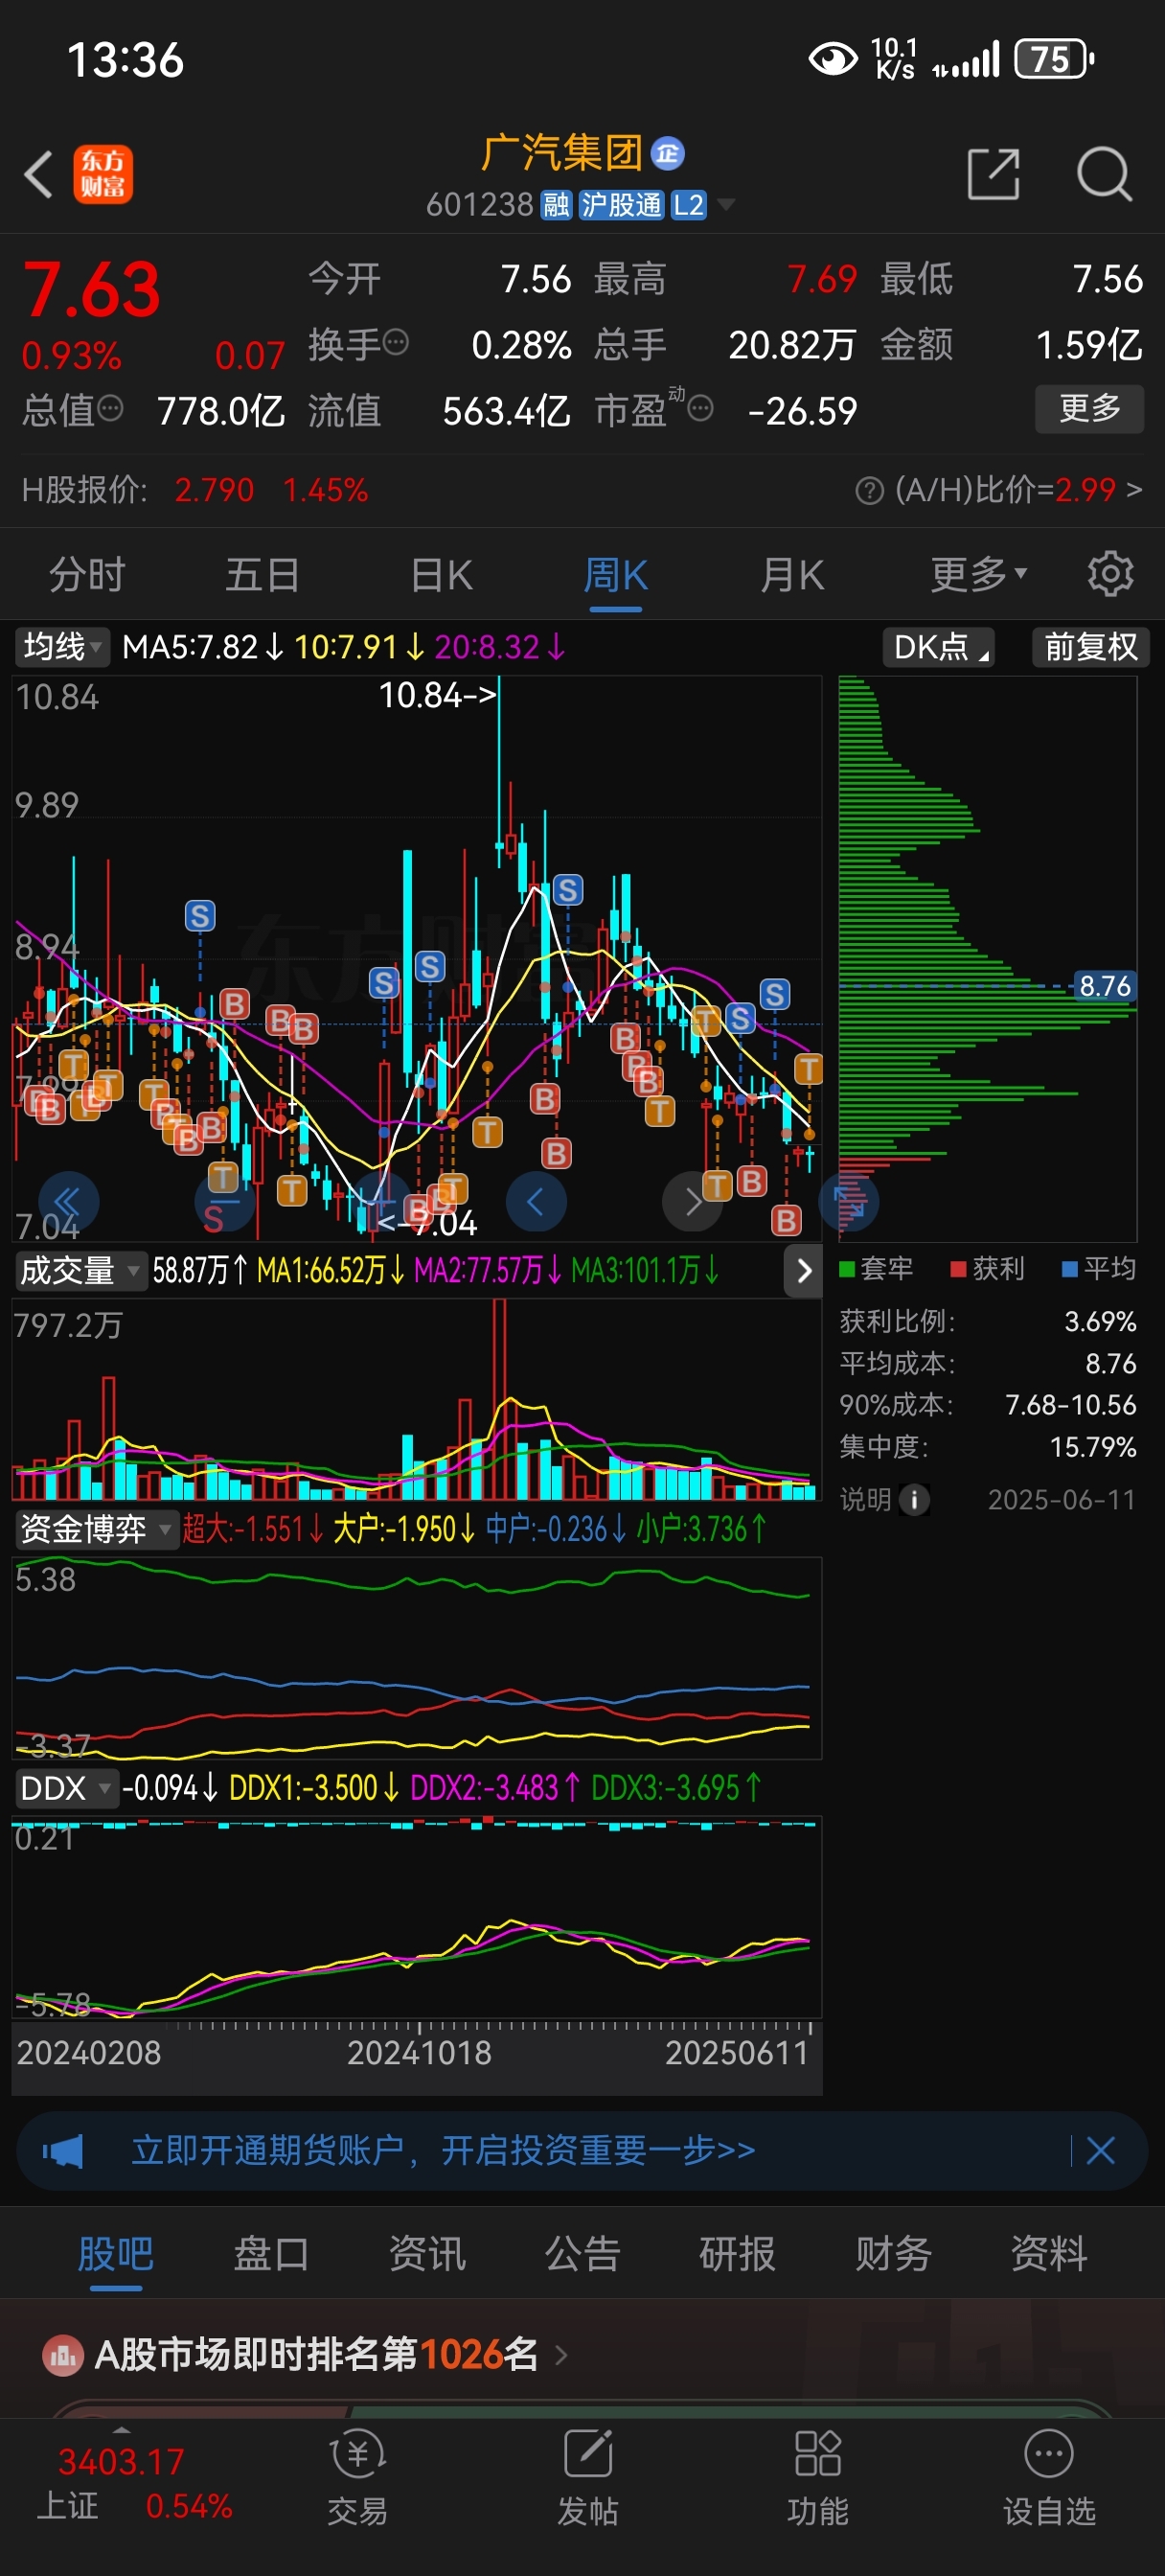Tap the 集中度 15.79% value
Image resolution: width=1165 pixels, height=2576 pixels.
pyautogui.click(x=1092, y=1447)
